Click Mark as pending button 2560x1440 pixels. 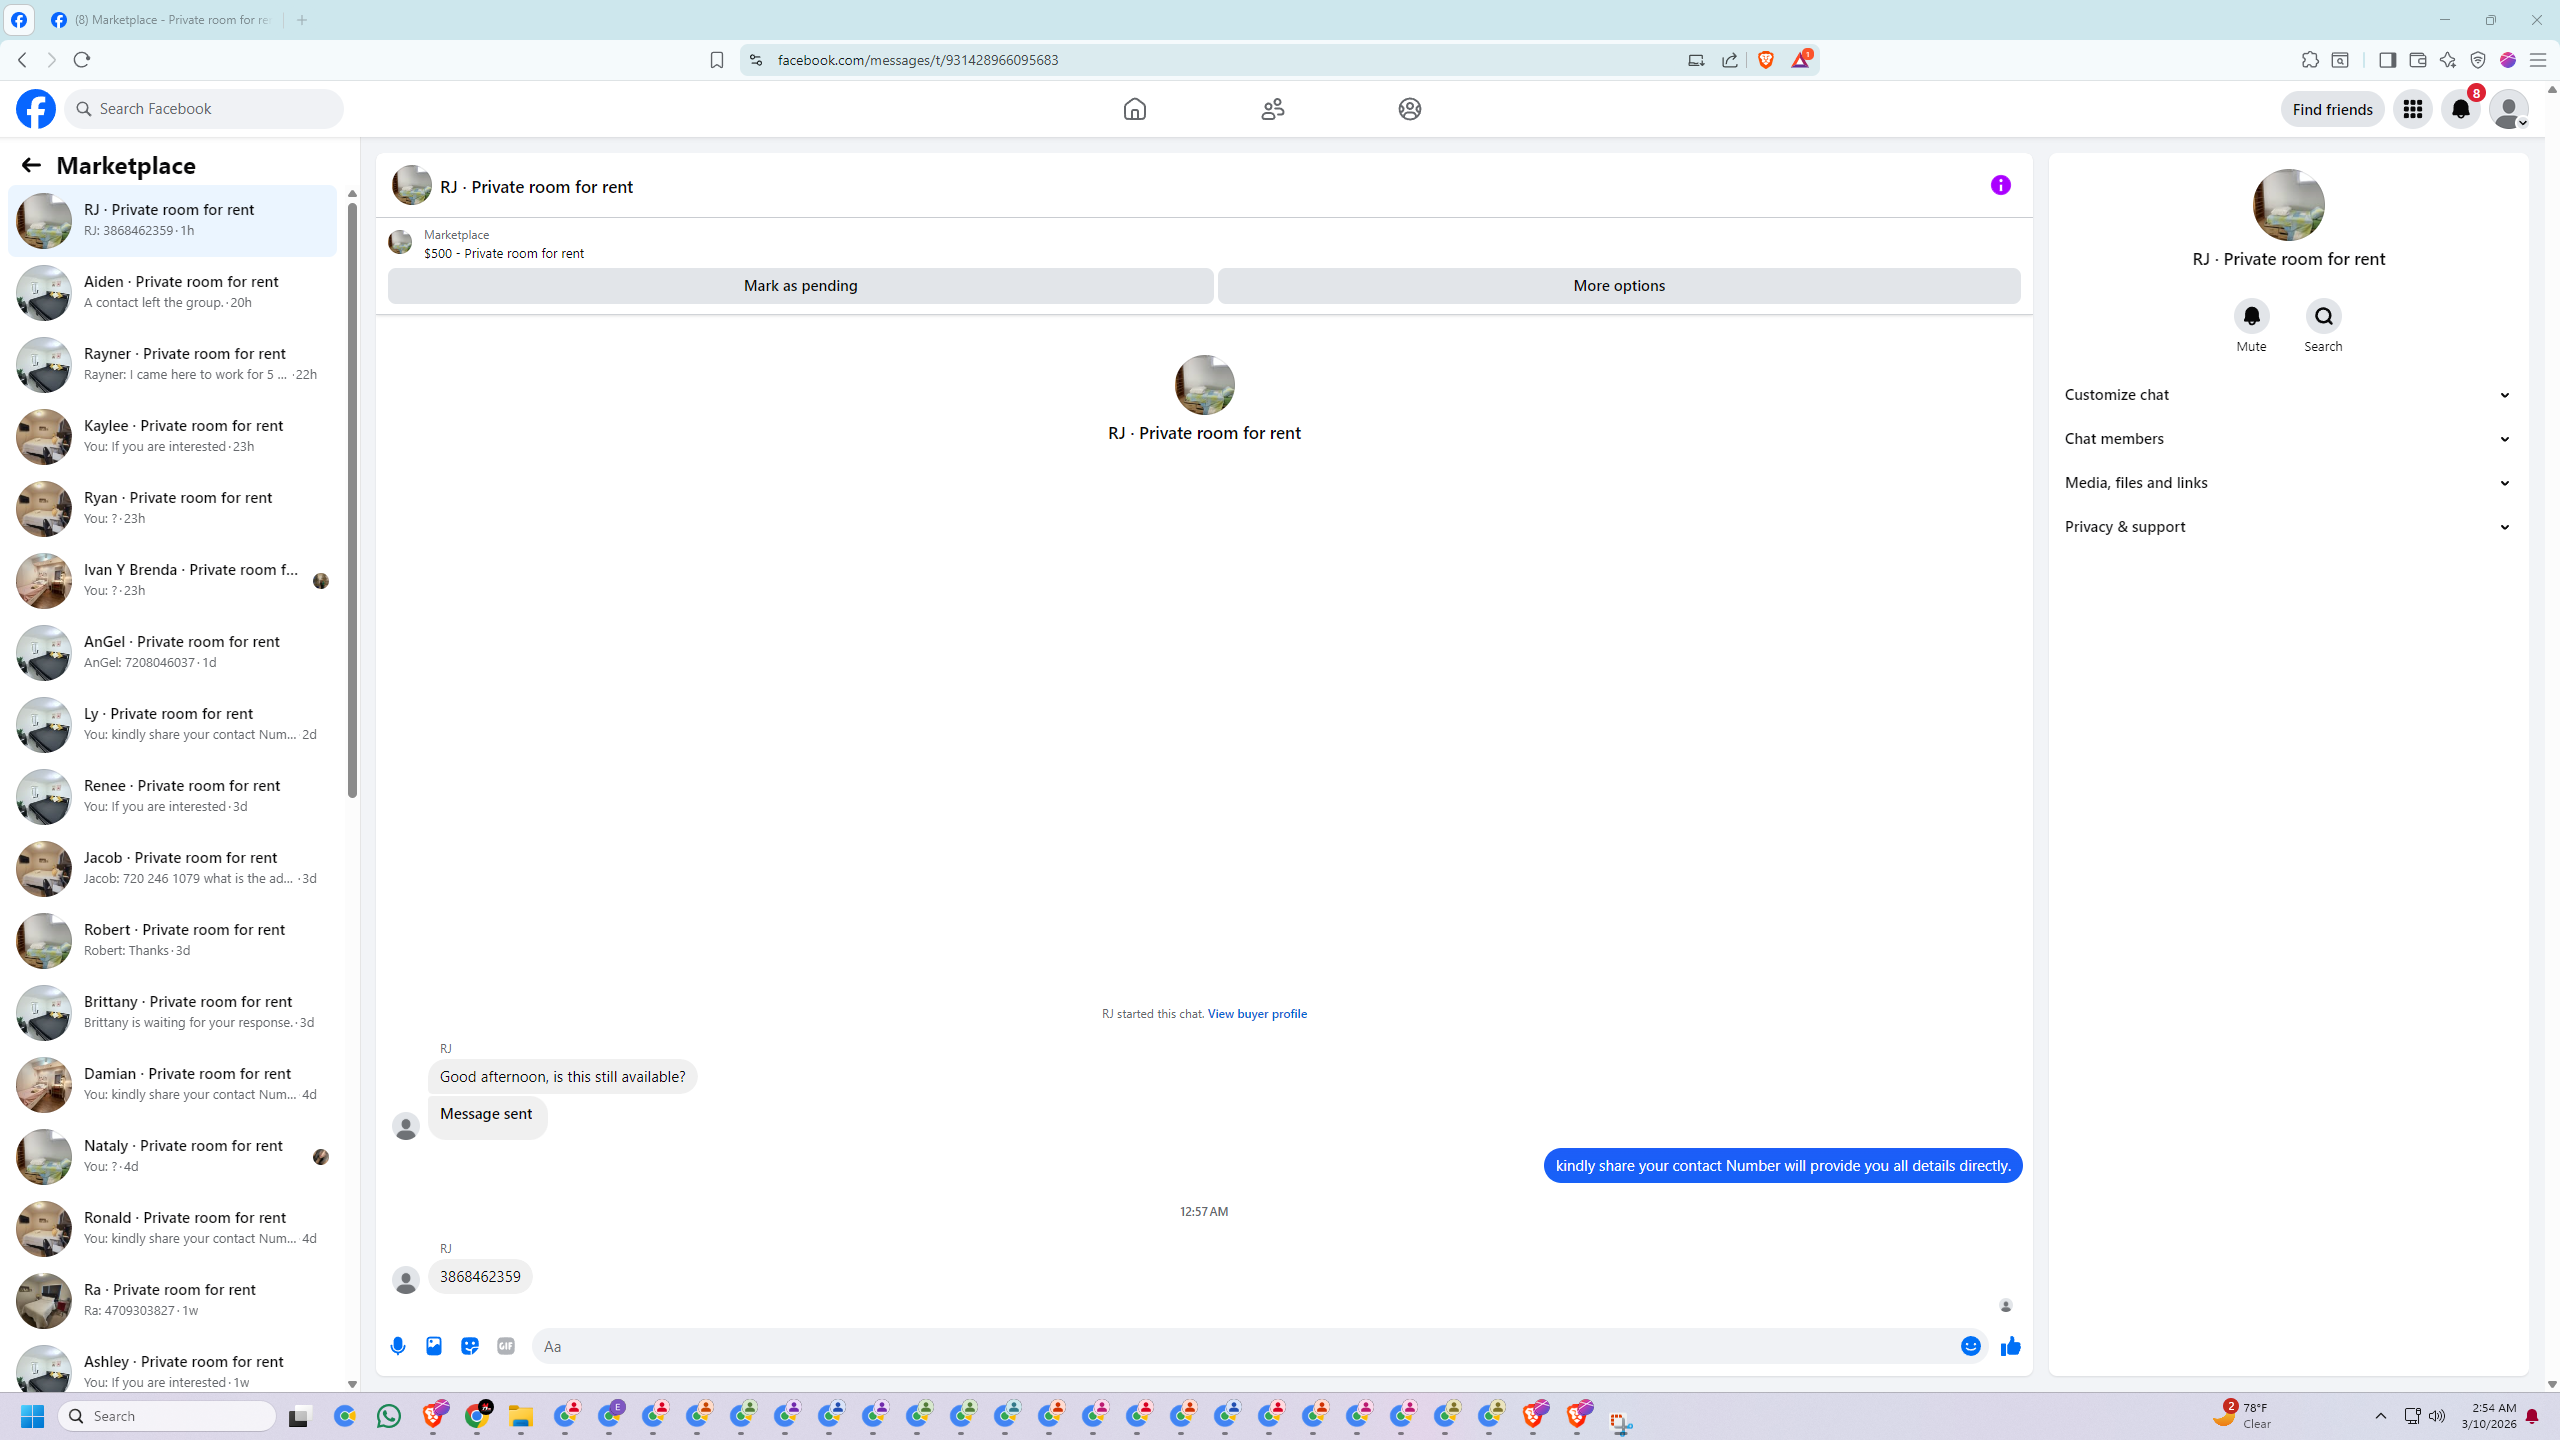(800, 286)
